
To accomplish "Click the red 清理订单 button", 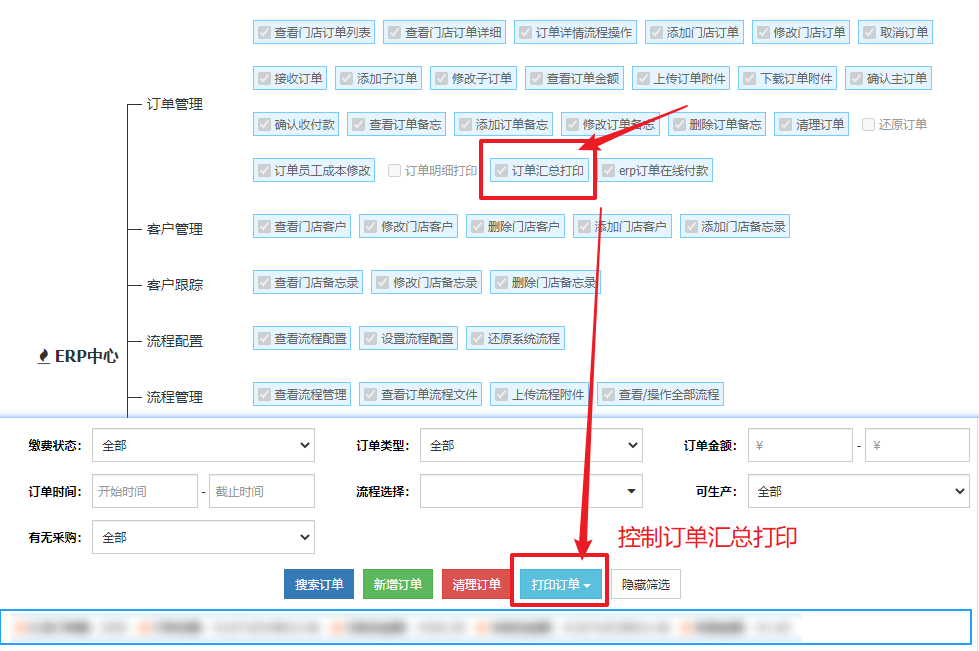I will [x=476, y=585].
